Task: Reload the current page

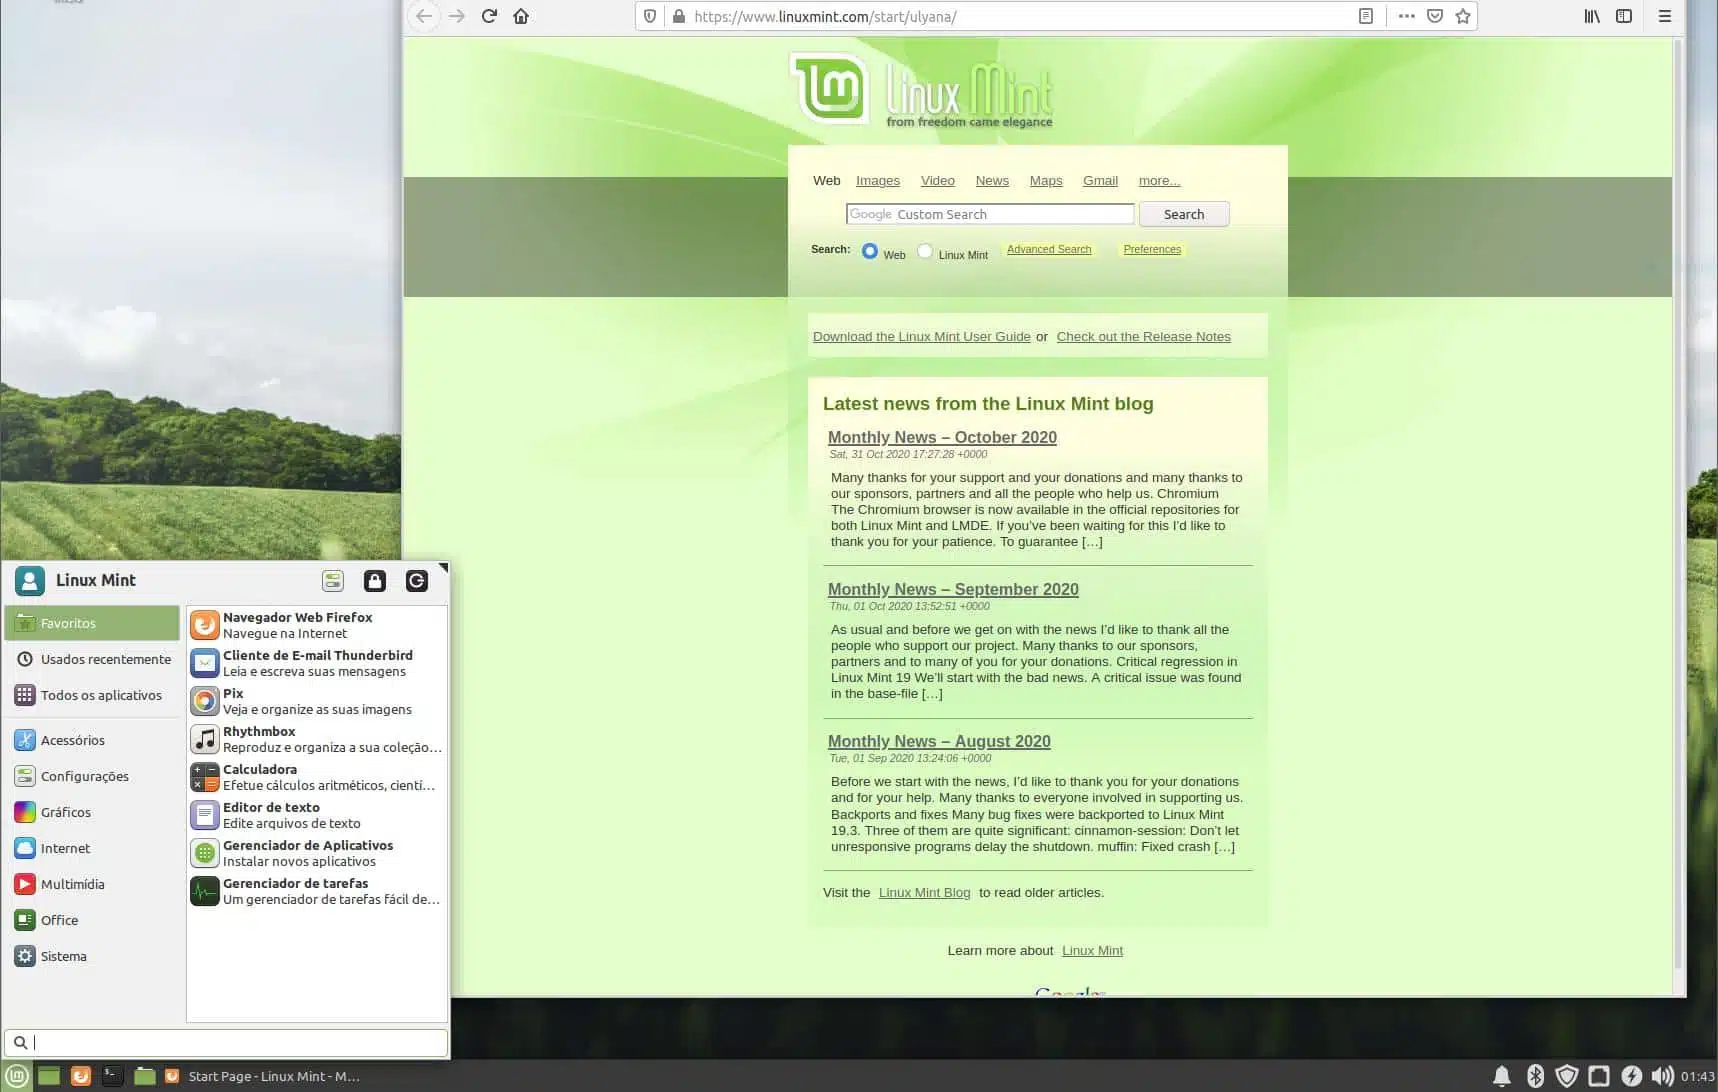Action: pos(489,16)
